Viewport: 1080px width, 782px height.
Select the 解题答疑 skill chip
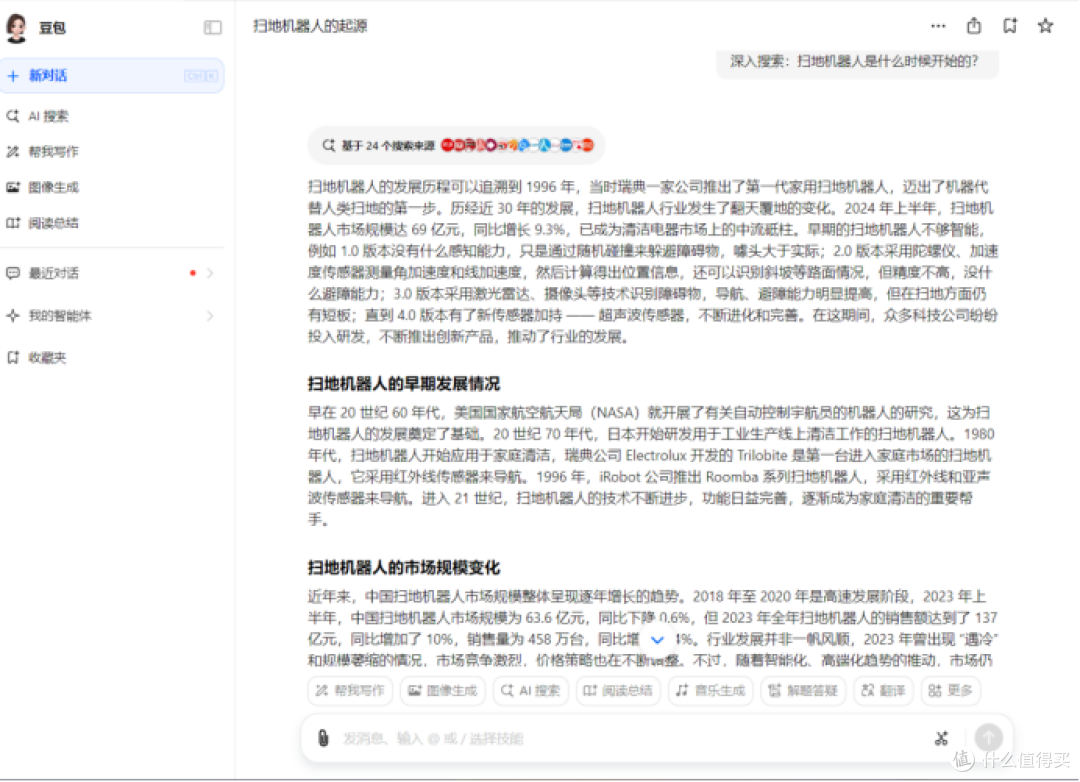(802, 690)
